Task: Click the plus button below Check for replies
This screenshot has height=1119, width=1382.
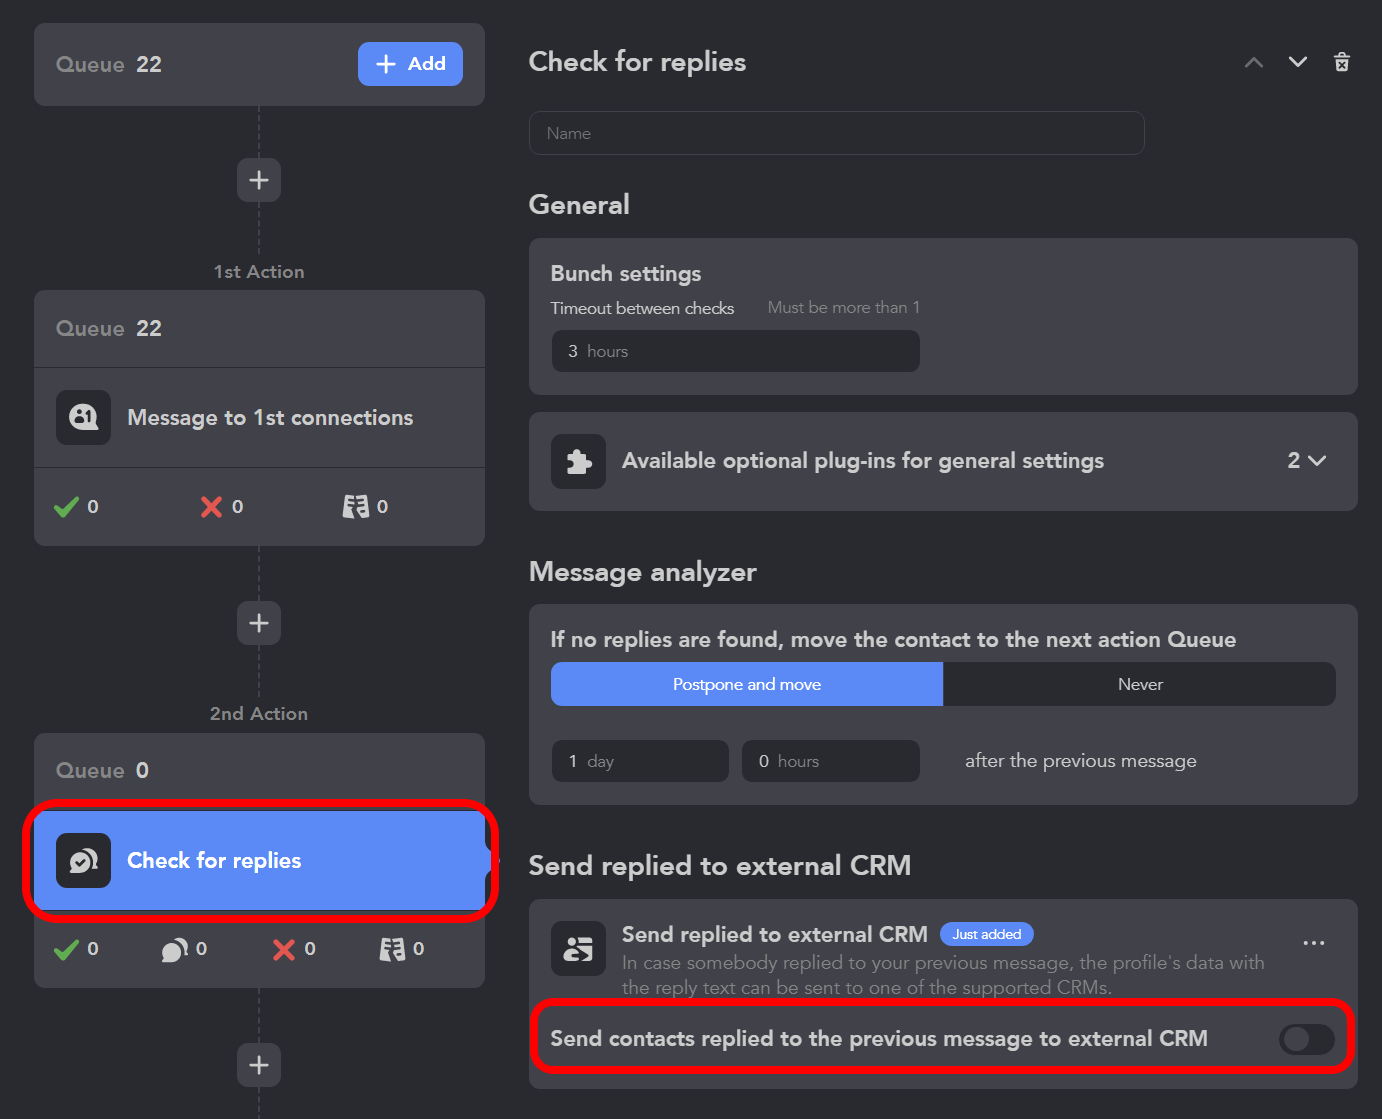Action: tap(259, 1065)
